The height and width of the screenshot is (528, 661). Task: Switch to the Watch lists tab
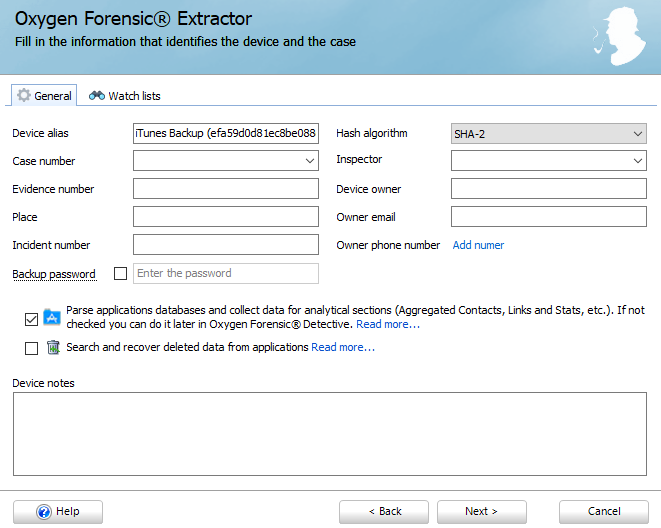[x=124, y=96]
